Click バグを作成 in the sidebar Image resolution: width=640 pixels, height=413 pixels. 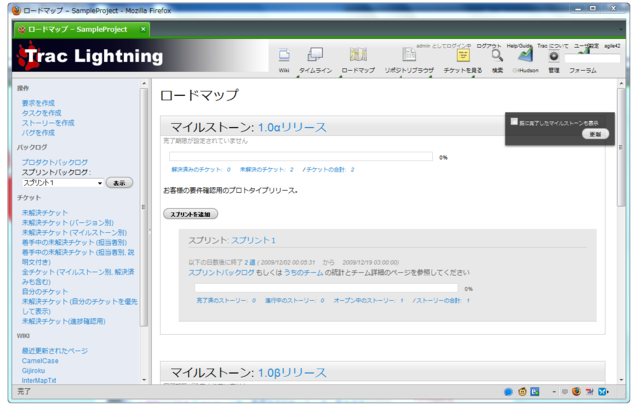click(x=38, y=133)
